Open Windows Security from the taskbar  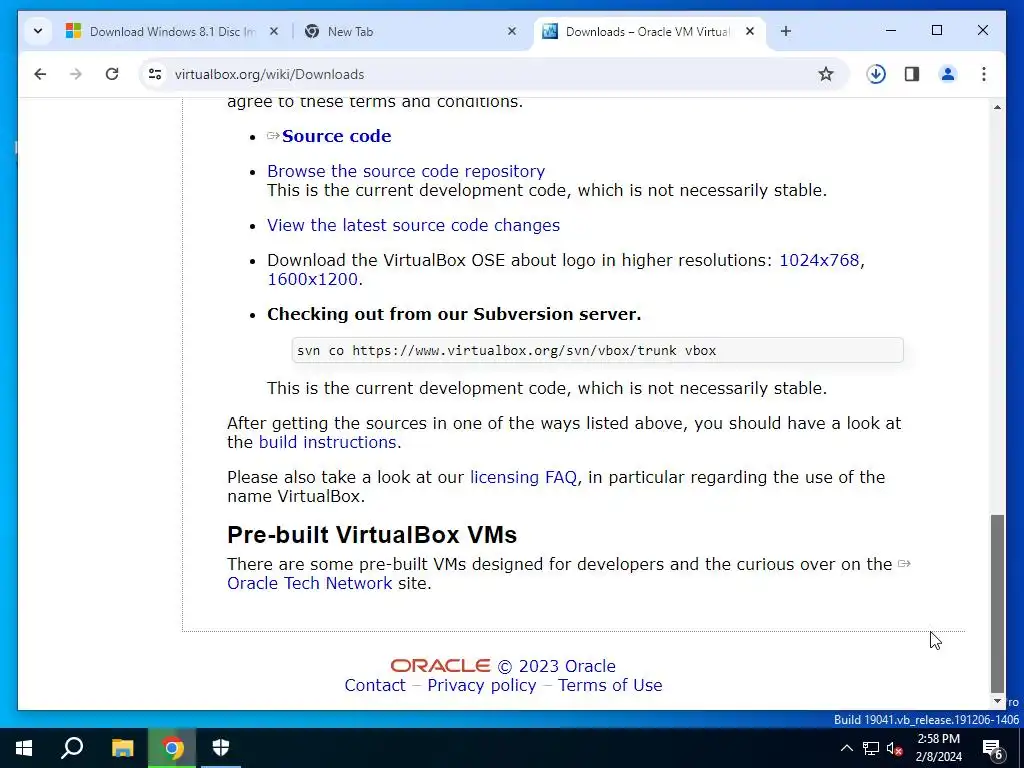tap(221, 748)
